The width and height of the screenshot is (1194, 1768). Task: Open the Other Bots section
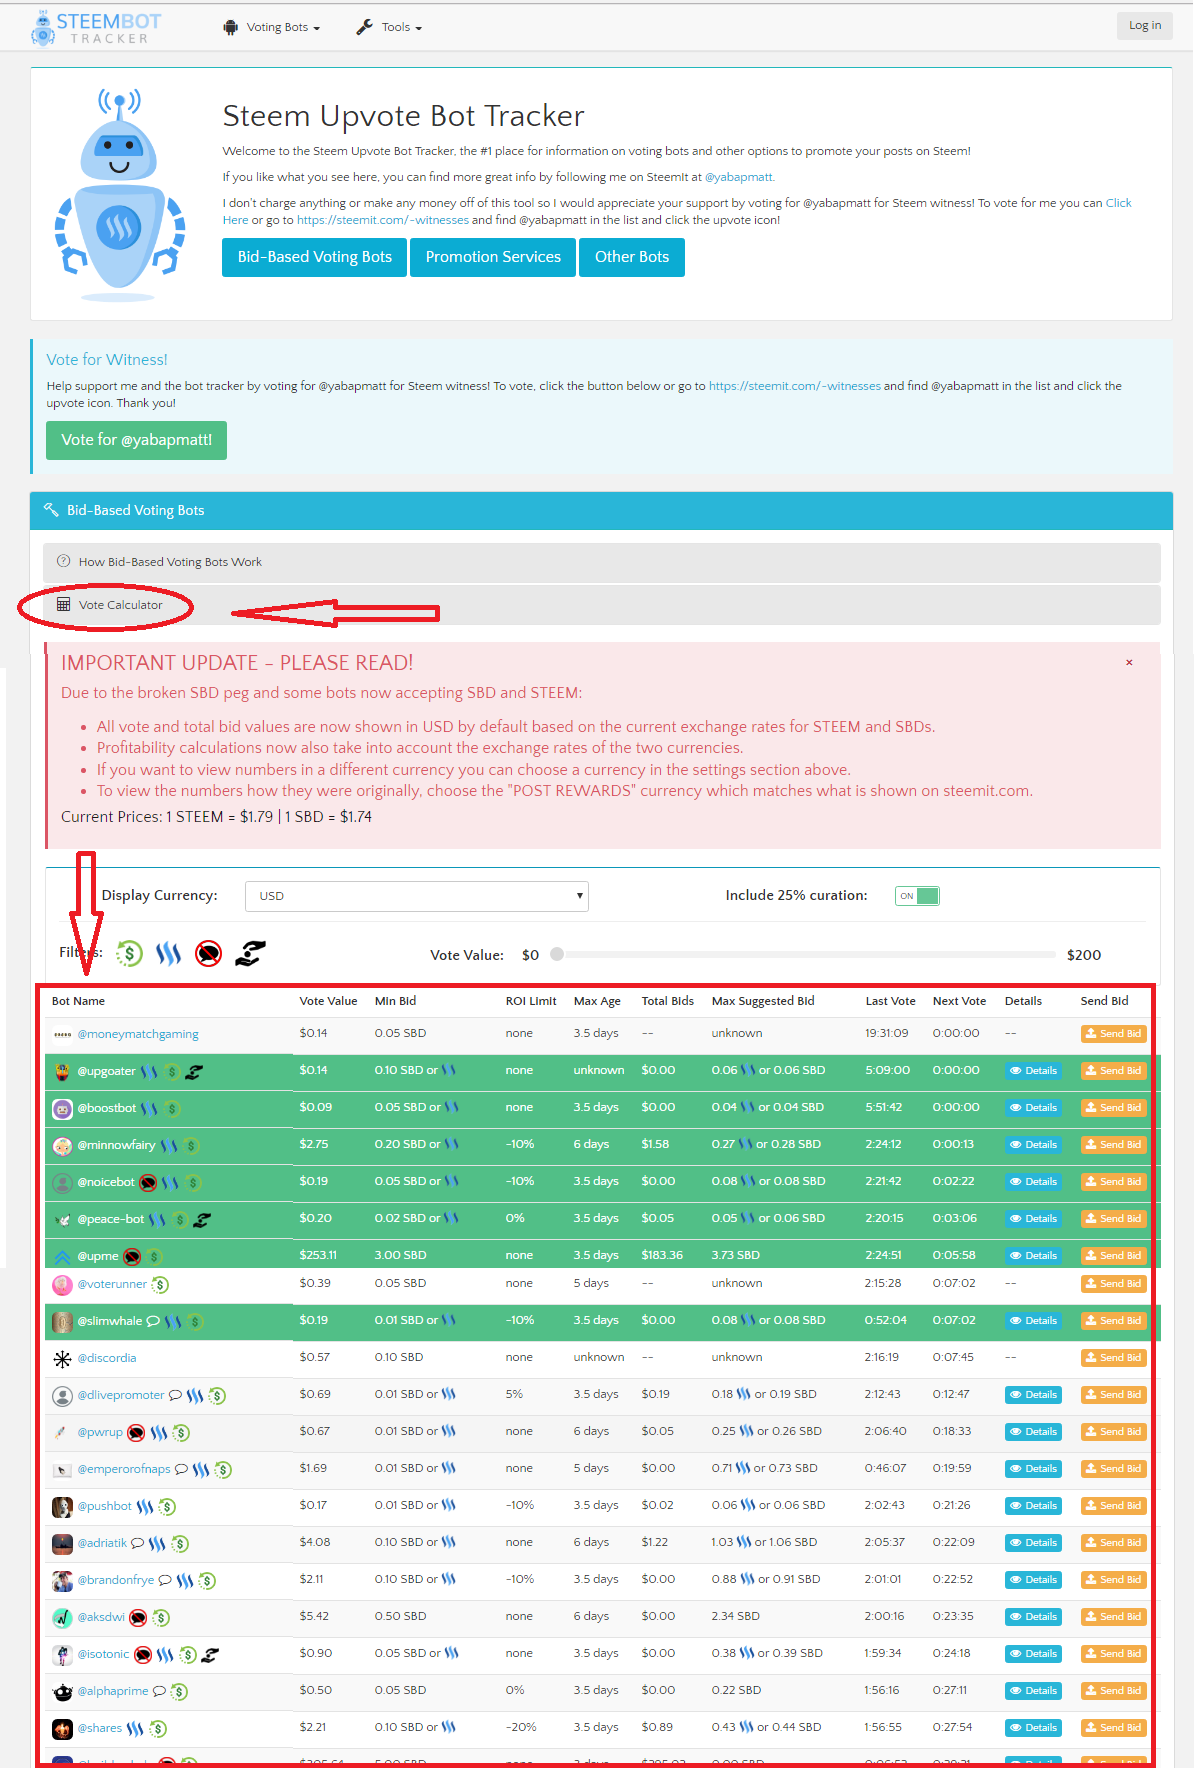pyautogui.click(x=632, y=257)
